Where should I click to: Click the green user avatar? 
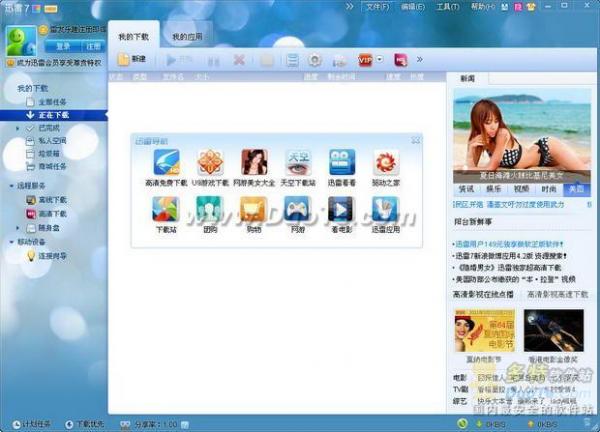[x=21, y=42]
